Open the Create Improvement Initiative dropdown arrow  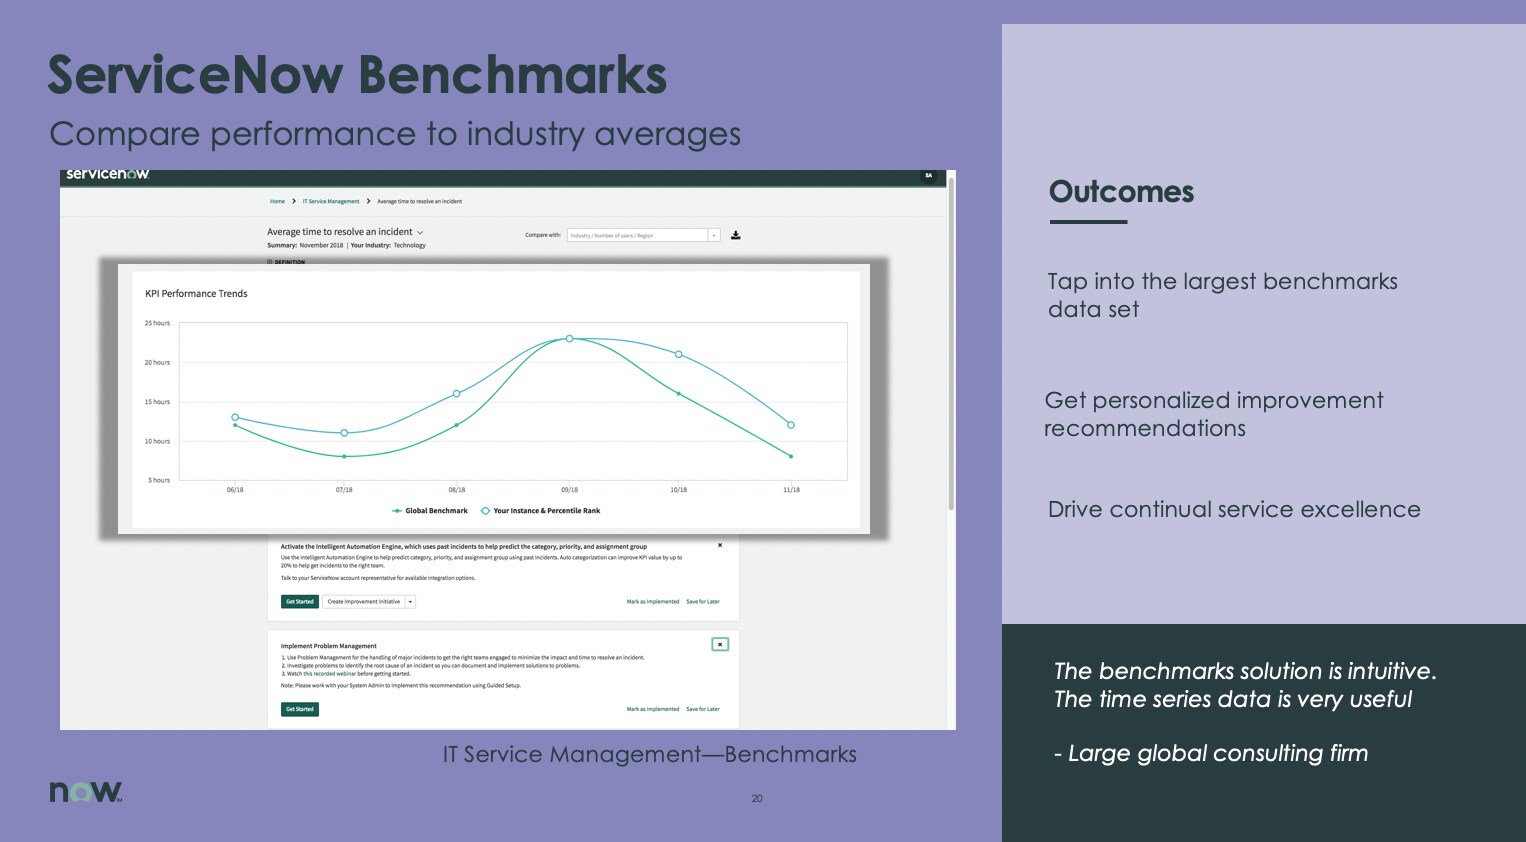410,601
